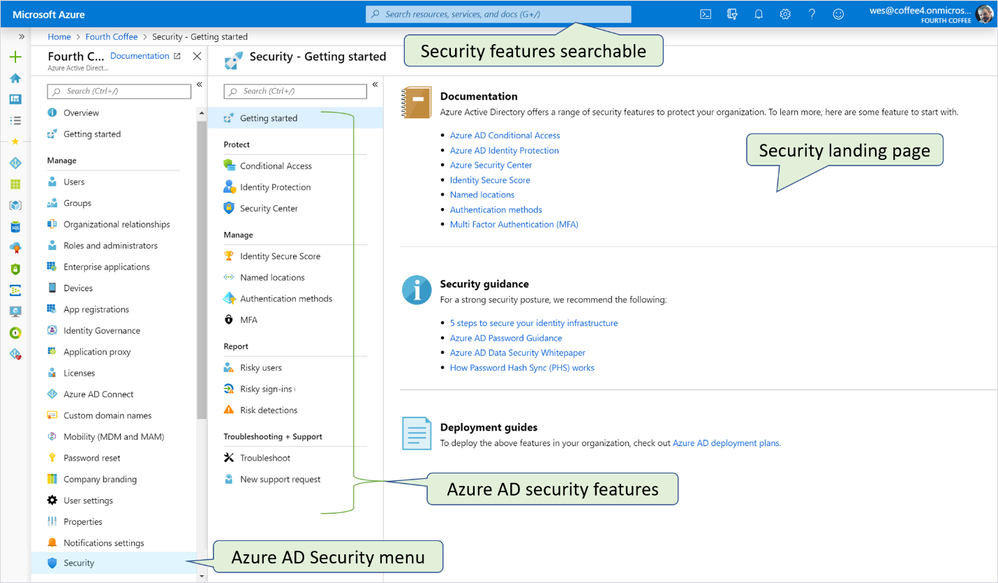Click the Notifications settings bell icon

[x=52, y=542]
